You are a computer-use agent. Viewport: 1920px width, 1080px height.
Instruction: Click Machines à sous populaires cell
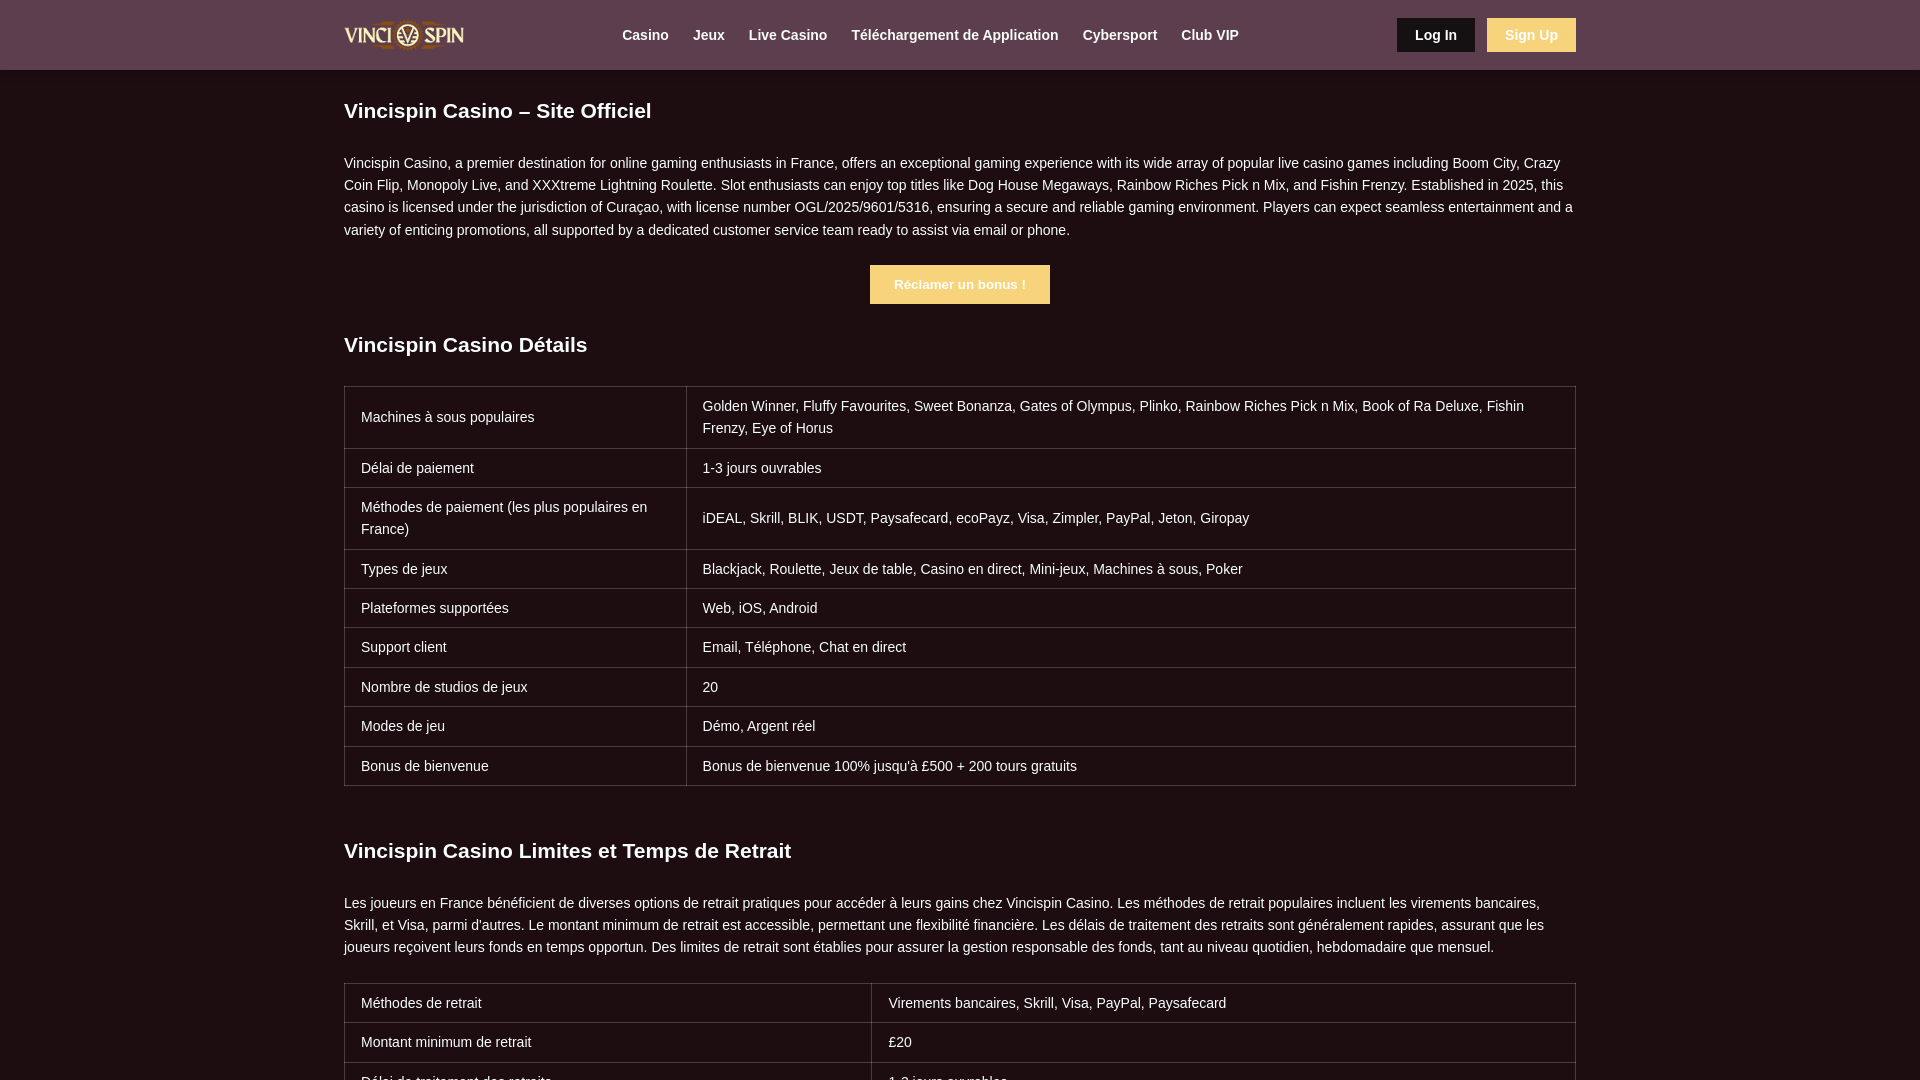pyautogui.click(x=515, y=417)
